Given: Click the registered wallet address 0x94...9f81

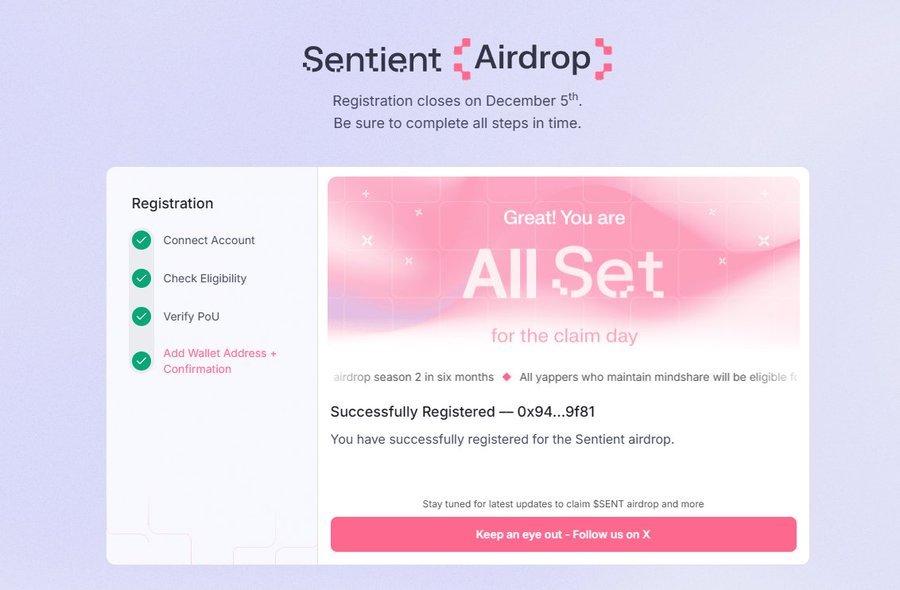Looking at the screenshot, I should (x=556, y=411).
